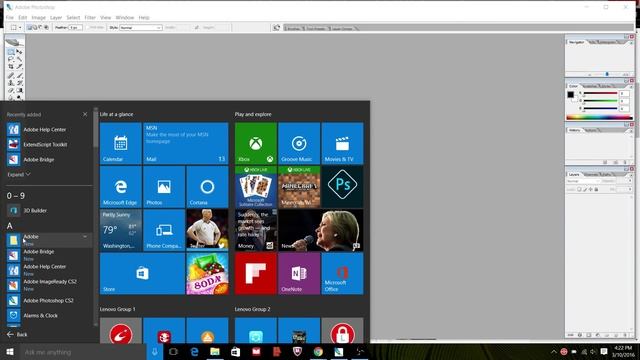Open the Photos tile
Image resolution: width=640 pixels, height=360 pixels.
164,187
